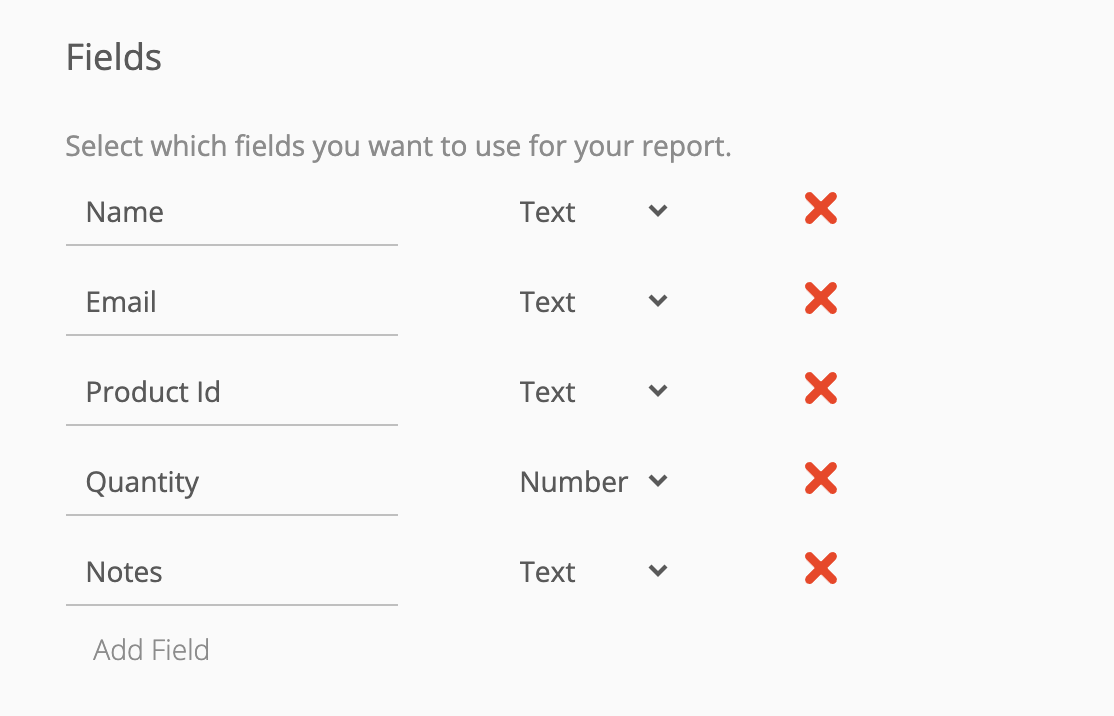Select the Fields heading
The height and width of the screenshot is (716, 1114).
[x=113, y=57]
